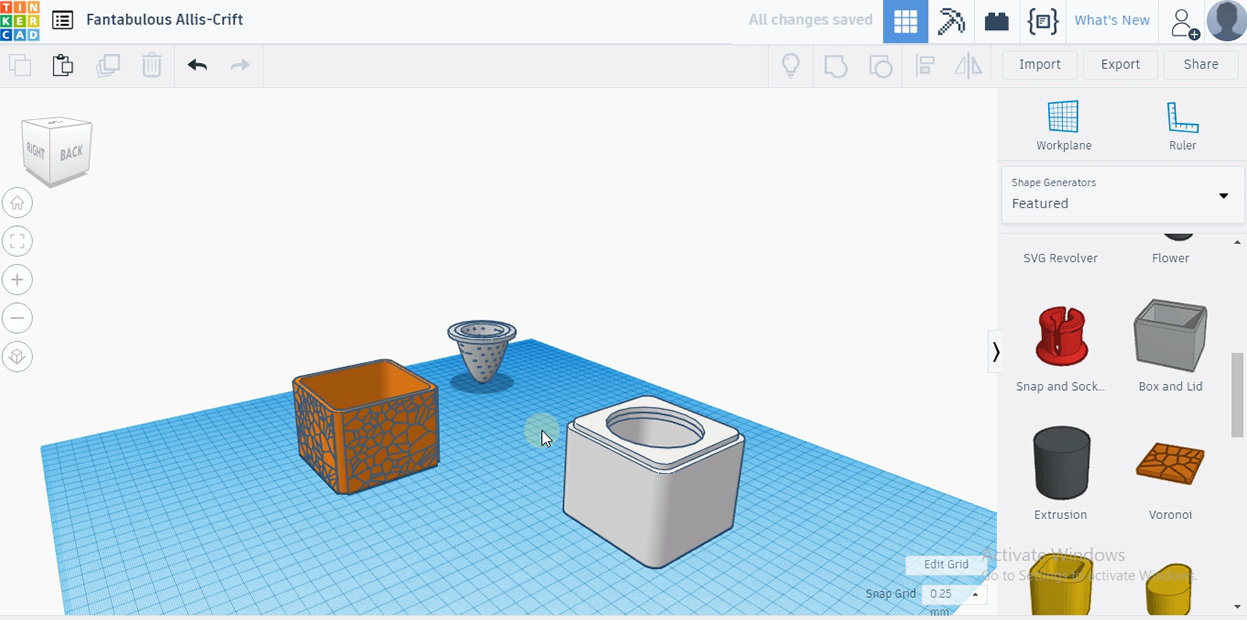This screenshot has height=620, width=1247.
Task: Toggle Show all lightbulb icon
Action: point(790,66)
